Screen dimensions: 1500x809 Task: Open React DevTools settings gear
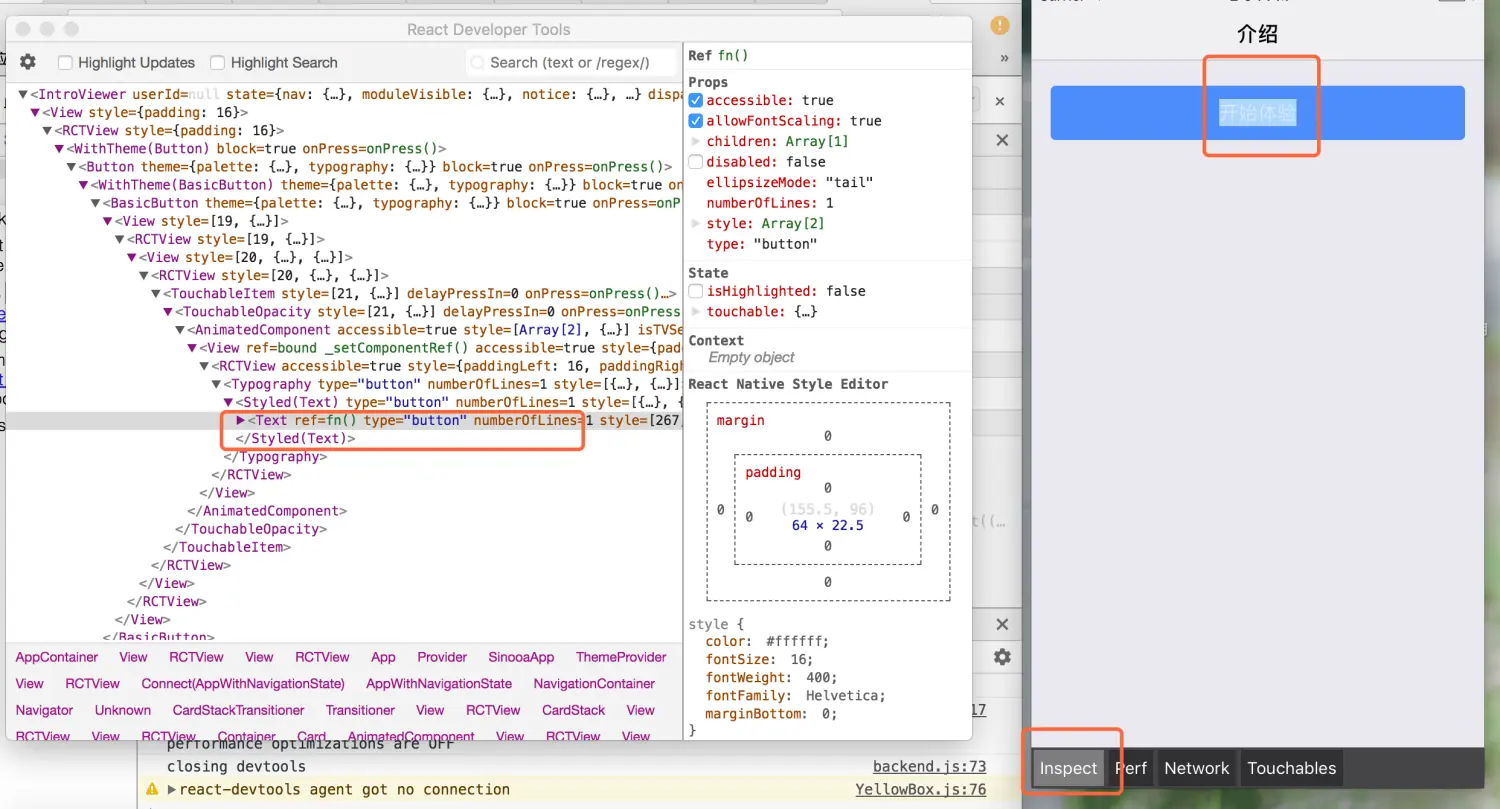[x=27, y=62]
